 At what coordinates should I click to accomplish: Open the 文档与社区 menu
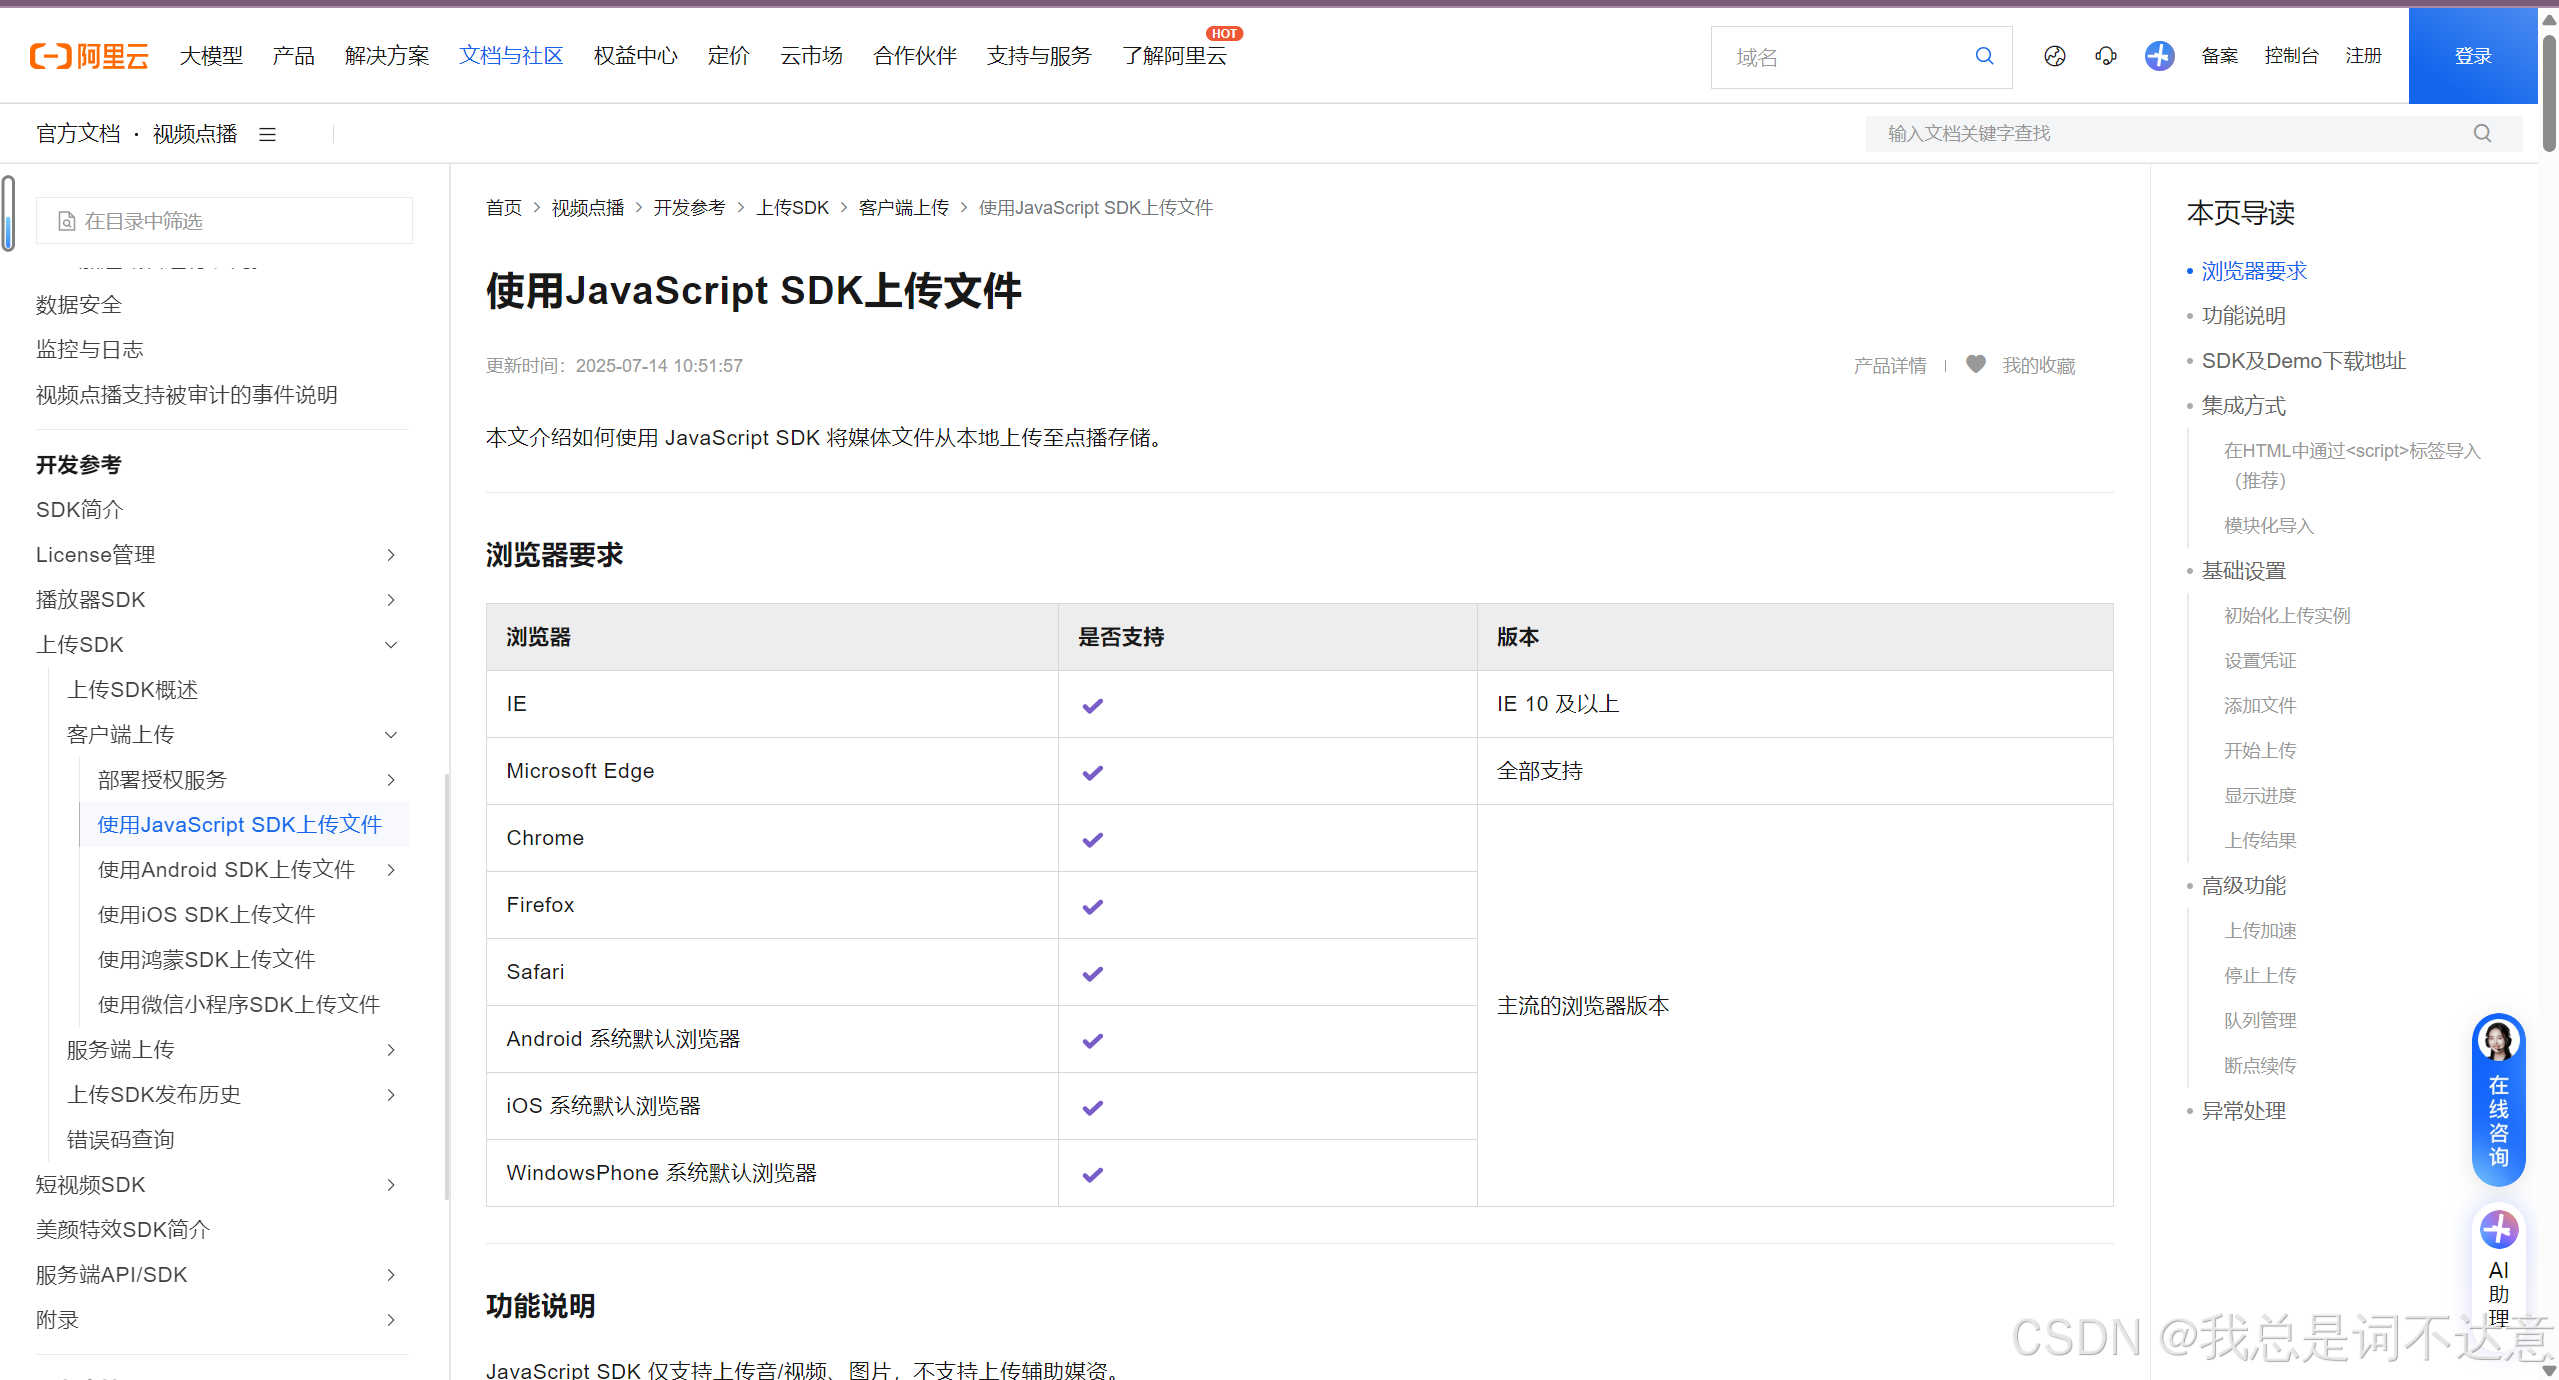pos(511,56)
